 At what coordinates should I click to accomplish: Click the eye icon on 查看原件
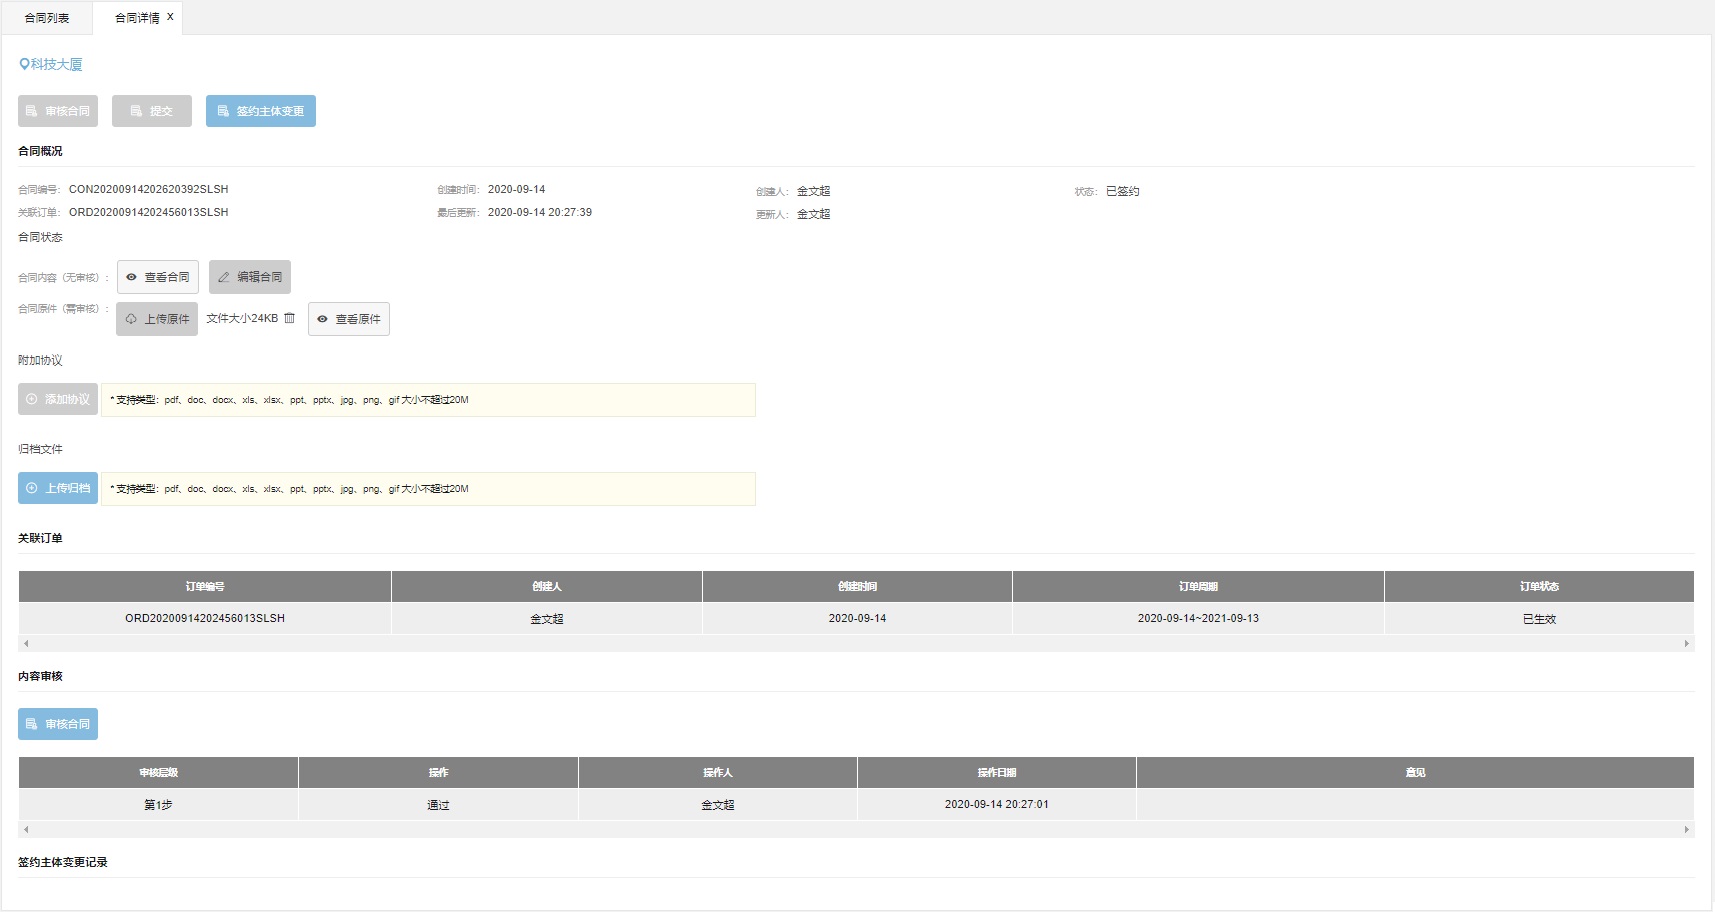coord(322,319)
